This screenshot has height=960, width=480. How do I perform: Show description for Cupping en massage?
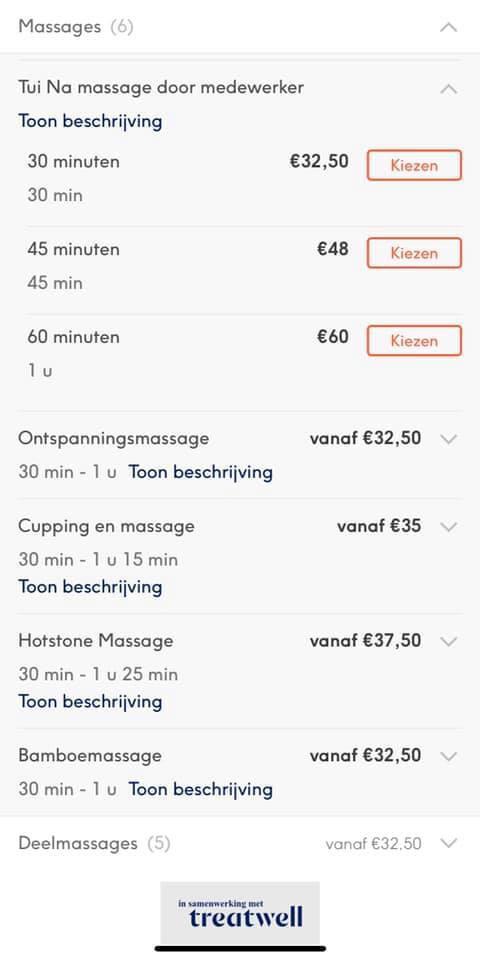pos(90,587)
